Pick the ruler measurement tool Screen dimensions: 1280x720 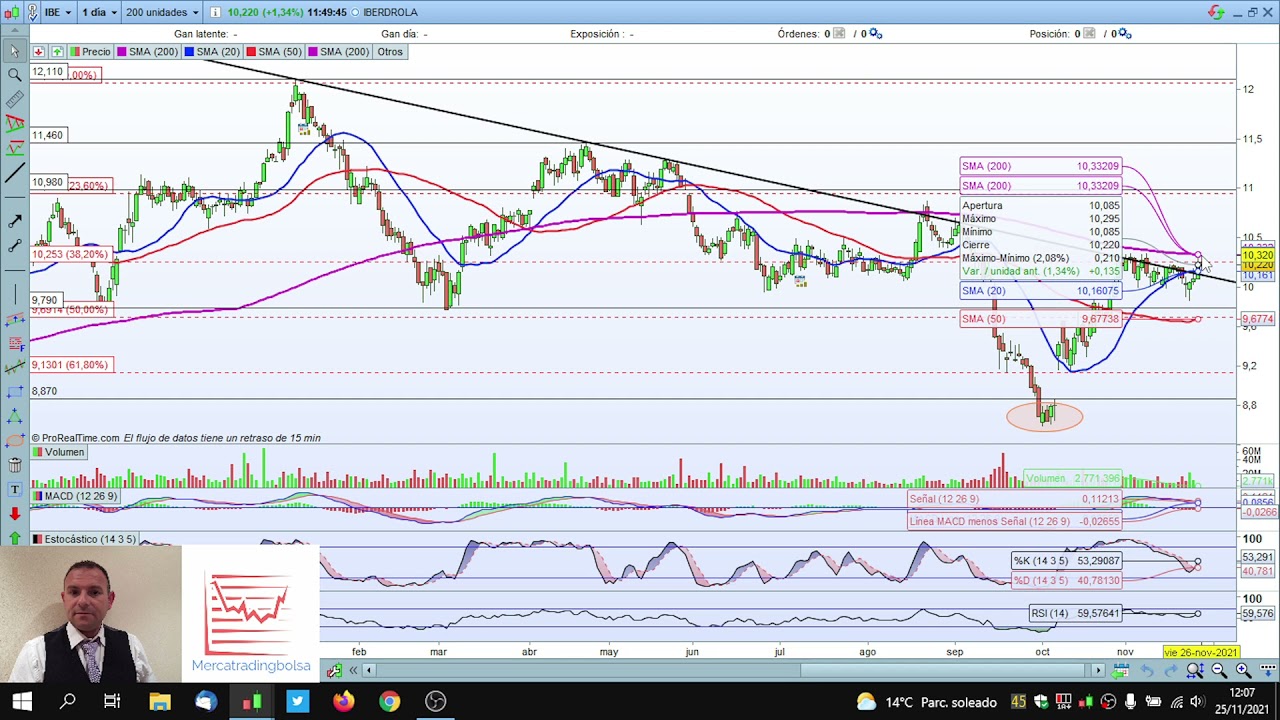pyautogui.click(x=14, y=100)
